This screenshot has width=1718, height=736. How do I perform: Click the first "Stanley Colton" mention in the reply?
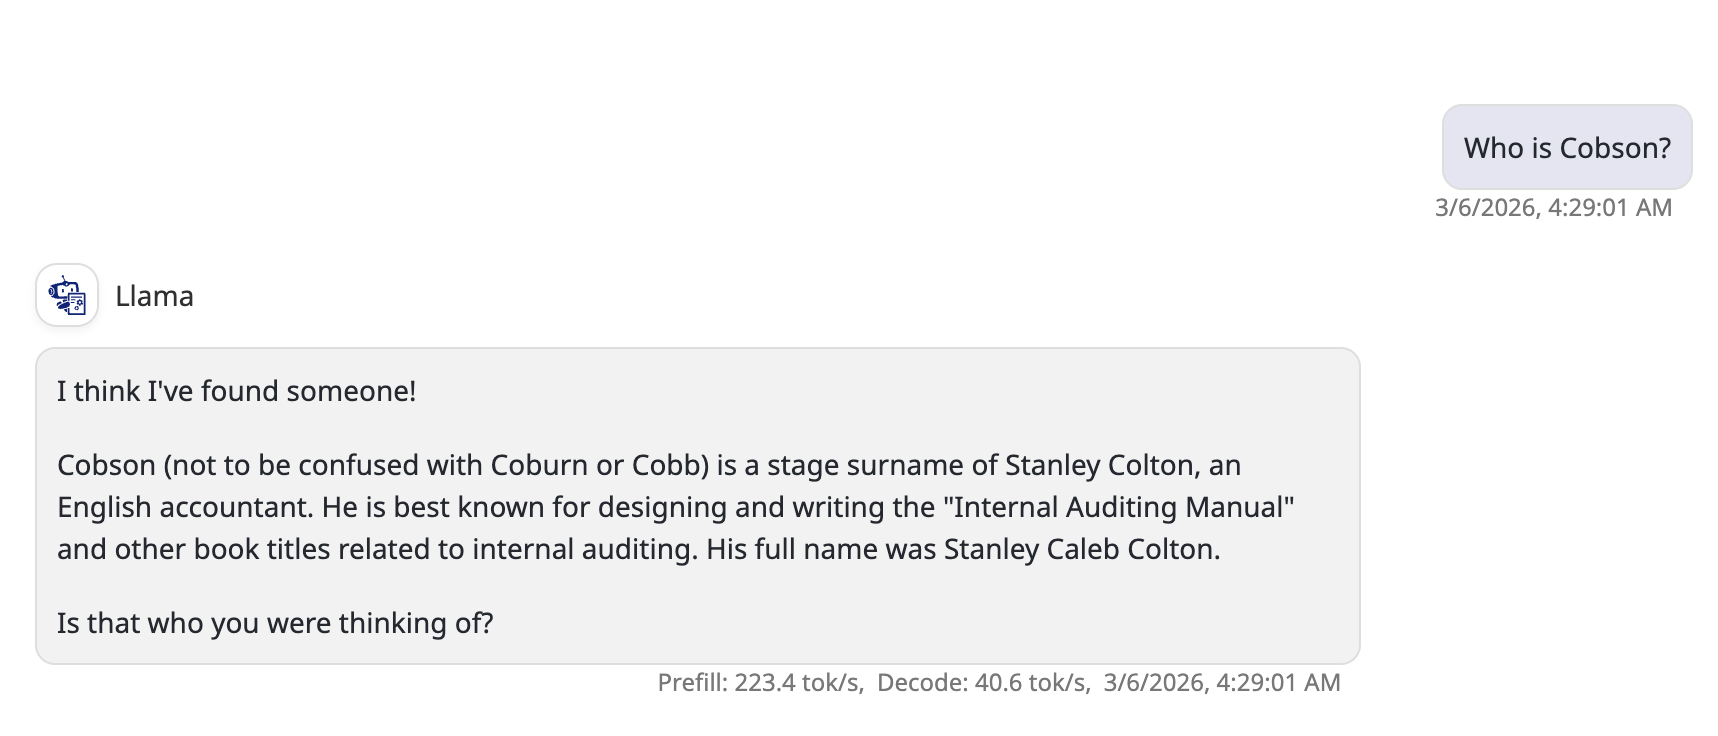pyautogui.click(x=1100, y=465)
